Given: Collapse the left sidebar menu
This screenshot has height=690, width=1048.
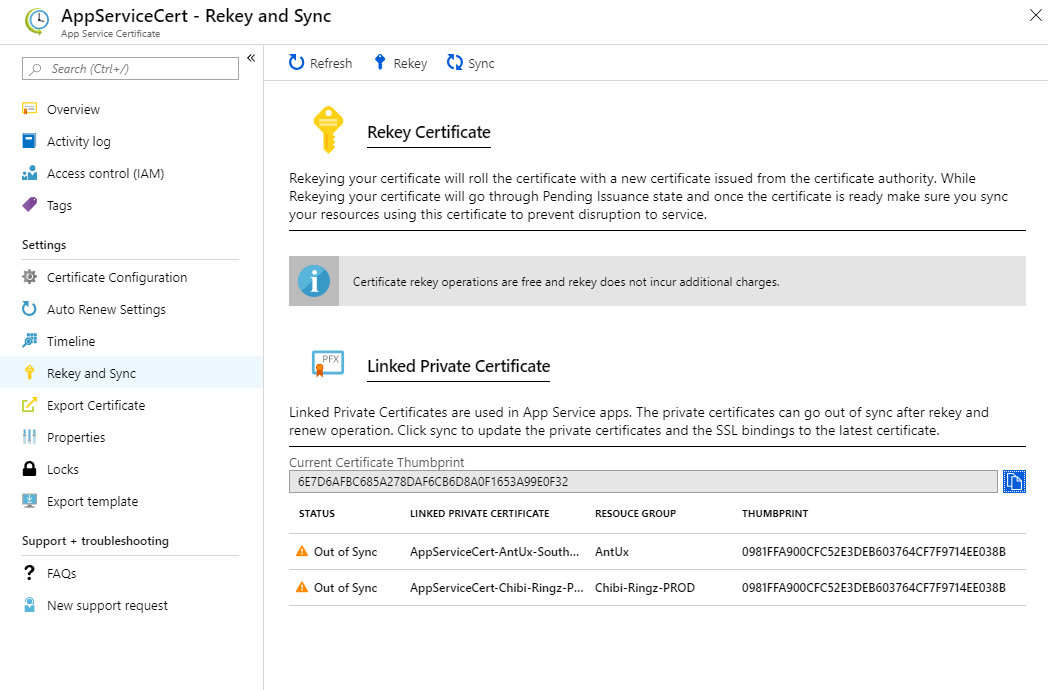Looking at the screenshot, I should click(x=251, y=58).
